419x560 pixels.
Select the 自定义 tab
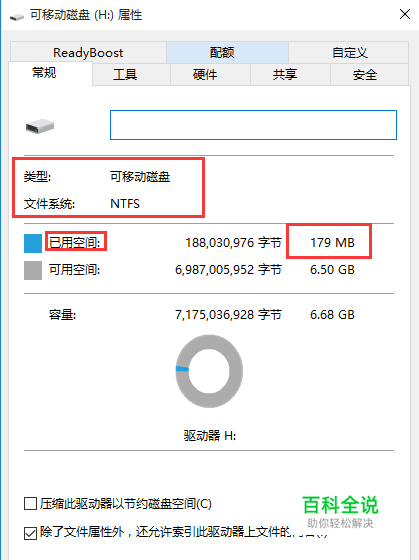tap(349, 52)
